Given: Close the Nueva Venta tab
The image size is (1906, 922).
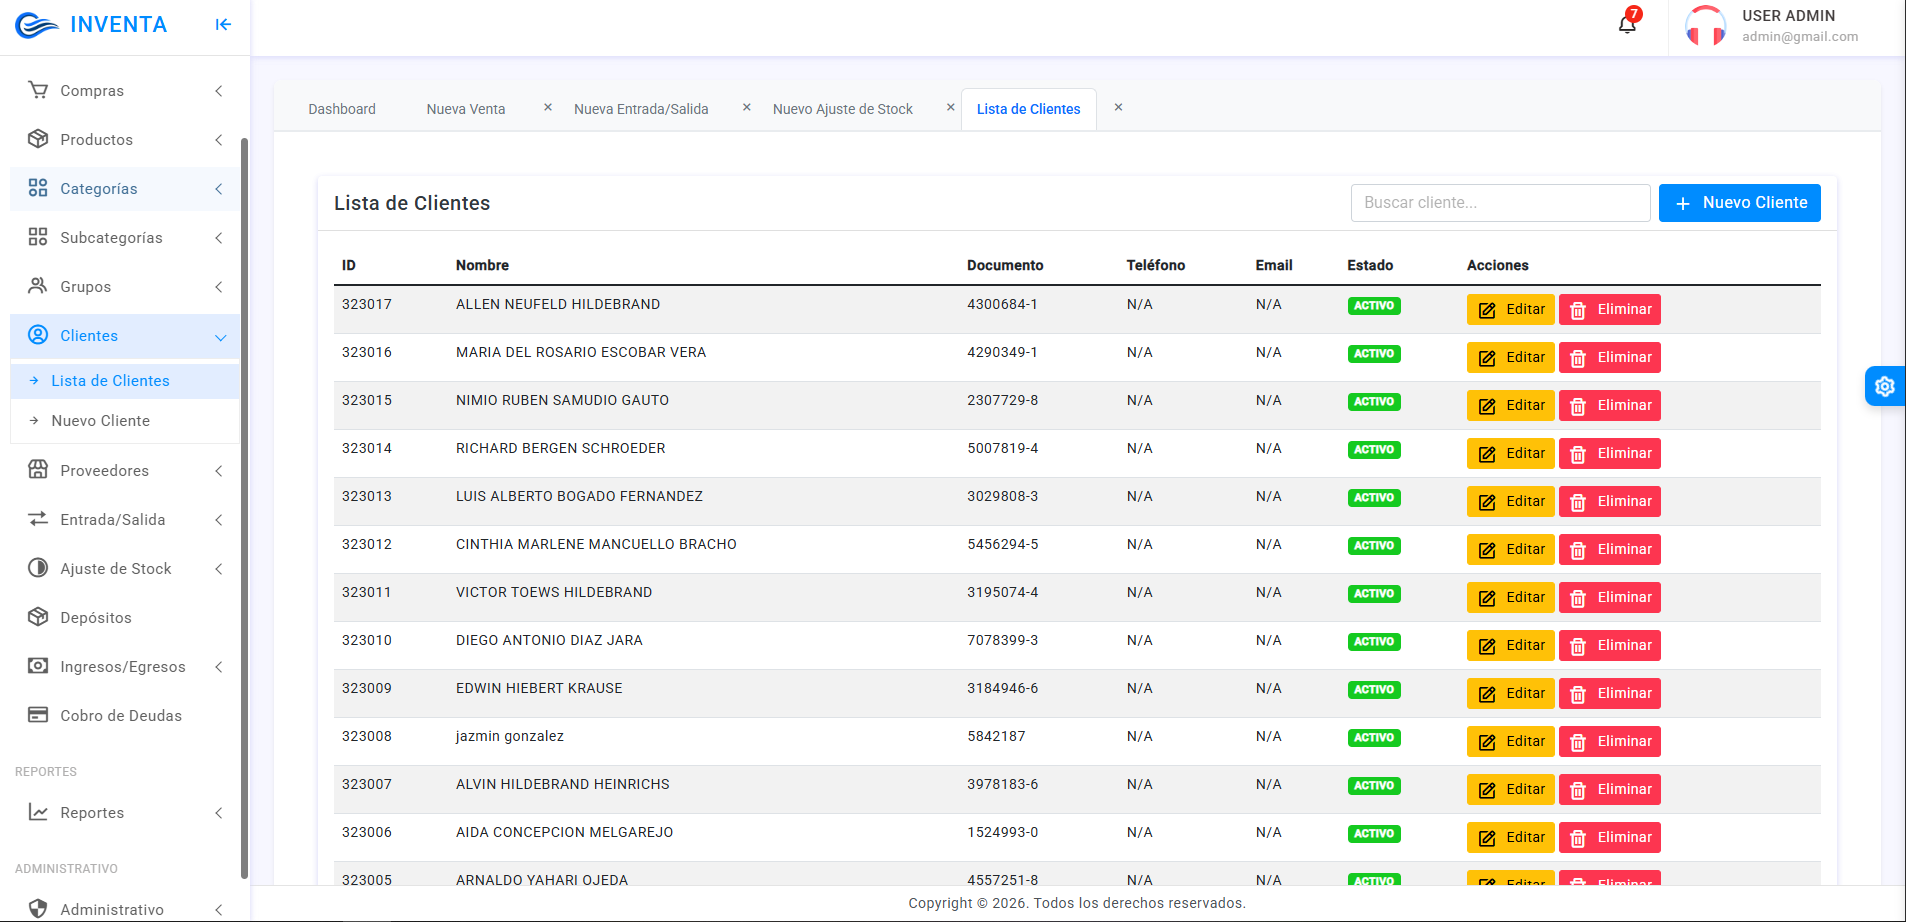Looking at the screenshot, I should click(x=548, y=107).
